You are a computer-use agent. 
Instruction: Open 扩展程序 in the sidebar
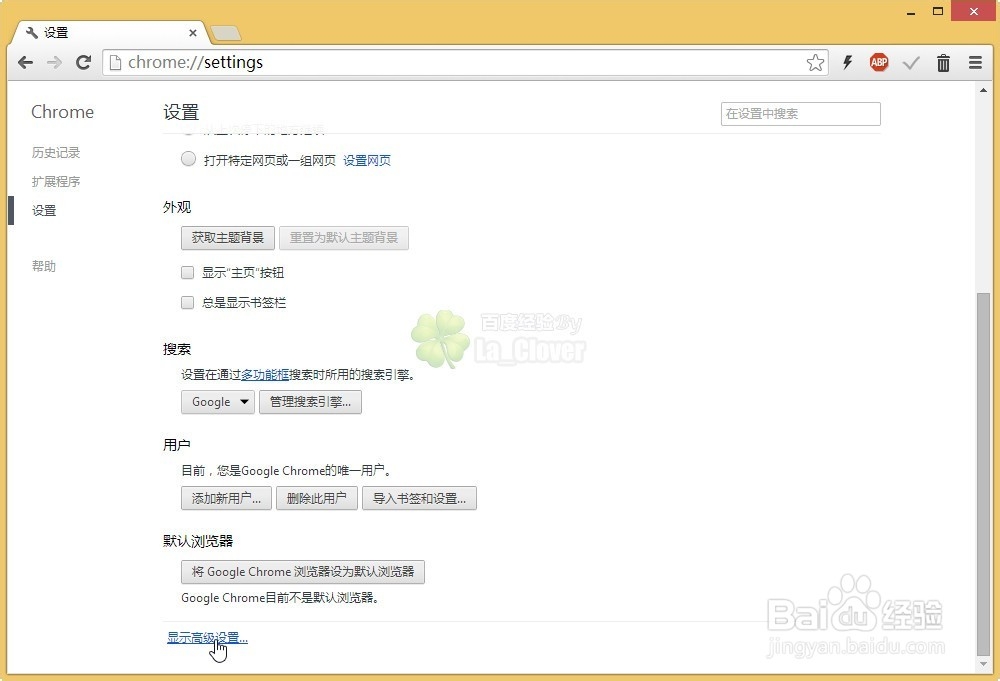pos(56,181)
